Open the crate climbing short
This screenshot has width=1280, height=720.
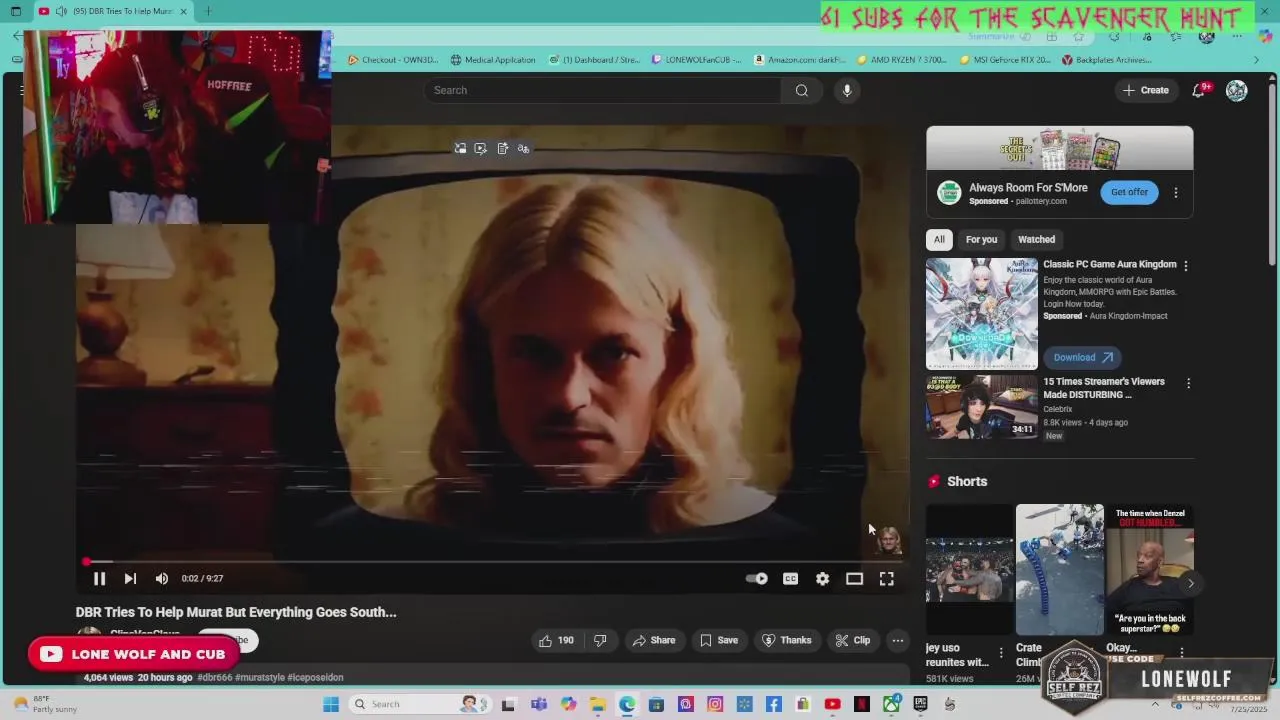(1060, 570)
